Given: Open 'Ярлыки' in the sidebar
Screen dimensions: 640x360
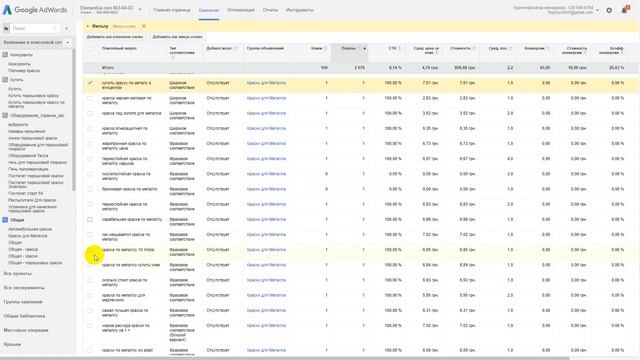Looking at the screenshot, I should pos(12,344).
